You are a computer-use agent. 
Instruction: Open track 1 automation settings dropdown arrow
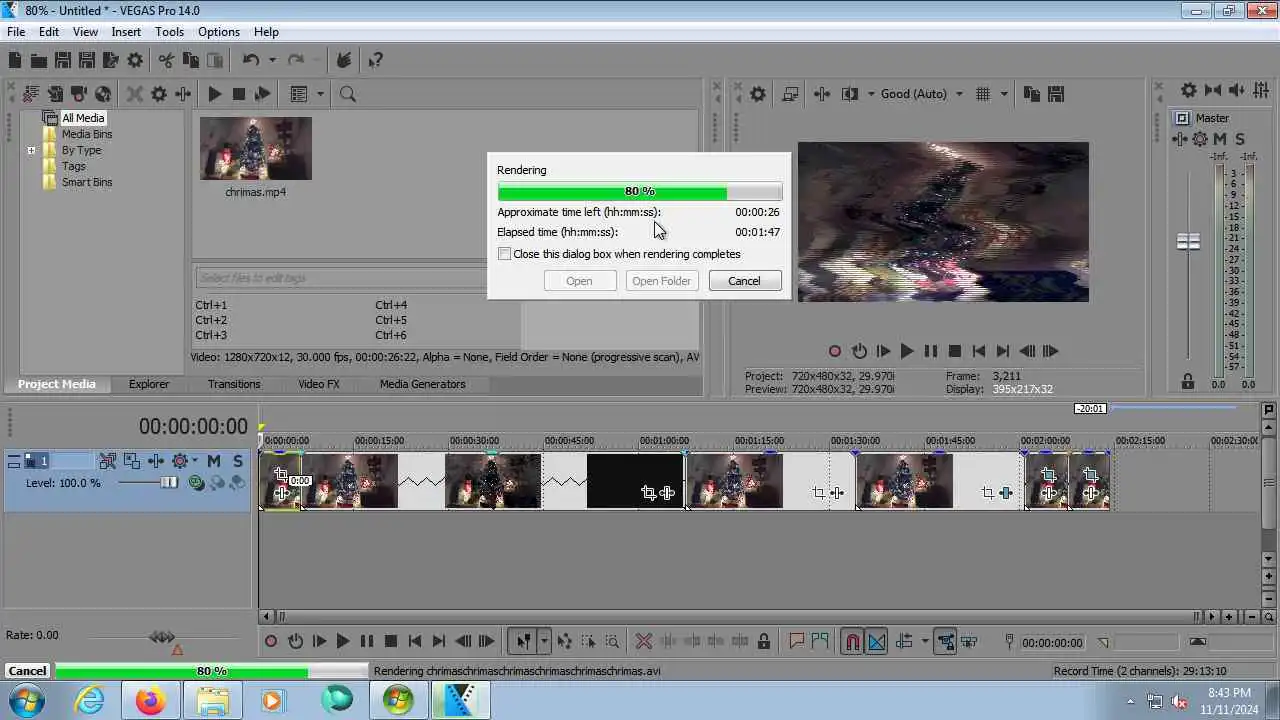194,461
